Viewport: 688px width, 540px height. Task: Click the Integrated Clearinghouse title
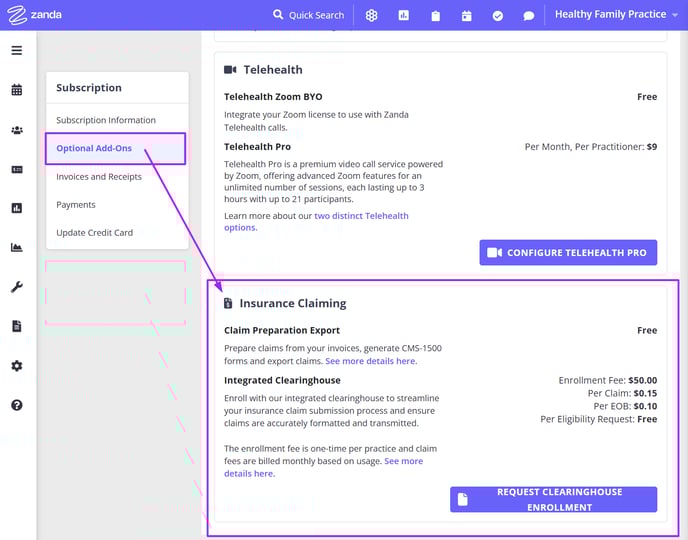(x=282, y=380)
